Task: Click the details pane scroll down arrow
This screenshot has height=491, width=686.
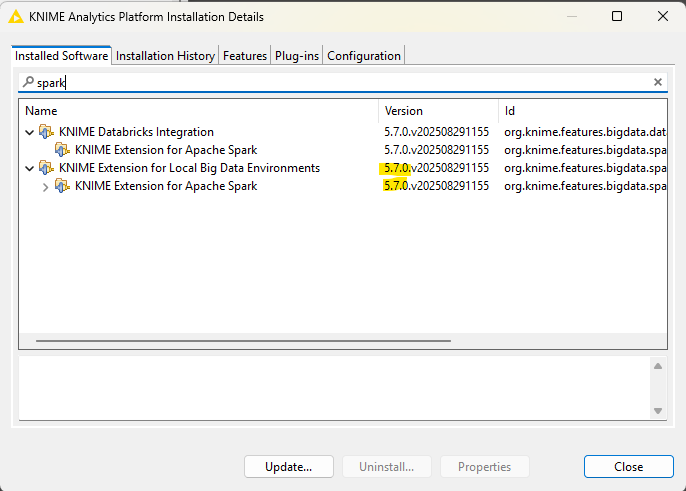Action: (x=657, y=410)
